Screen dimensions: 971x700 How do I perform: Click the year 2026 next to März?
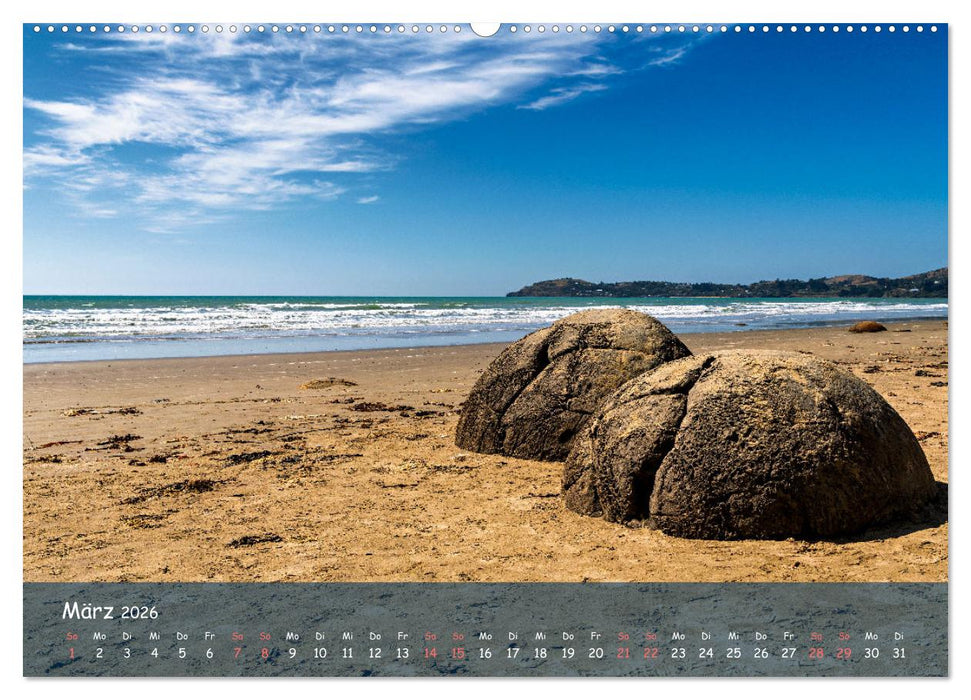(x=140, y=613)
